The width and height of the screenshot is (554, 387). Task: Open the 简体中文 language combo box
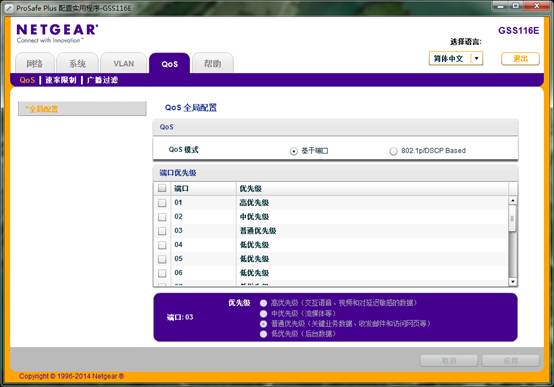pyautogui.click(x=456, y=59)
